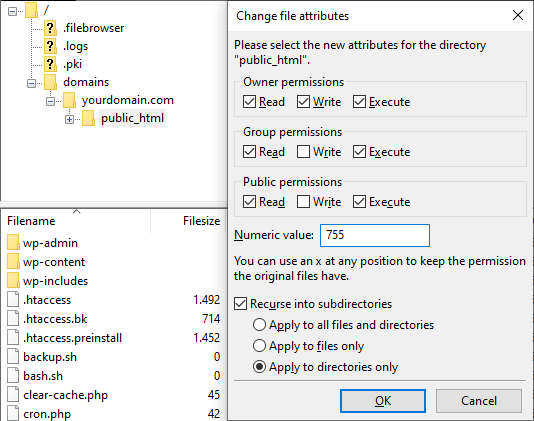The image size is (534, 421).
Task: Click the cron.php file icon
Action: point(13,414)
